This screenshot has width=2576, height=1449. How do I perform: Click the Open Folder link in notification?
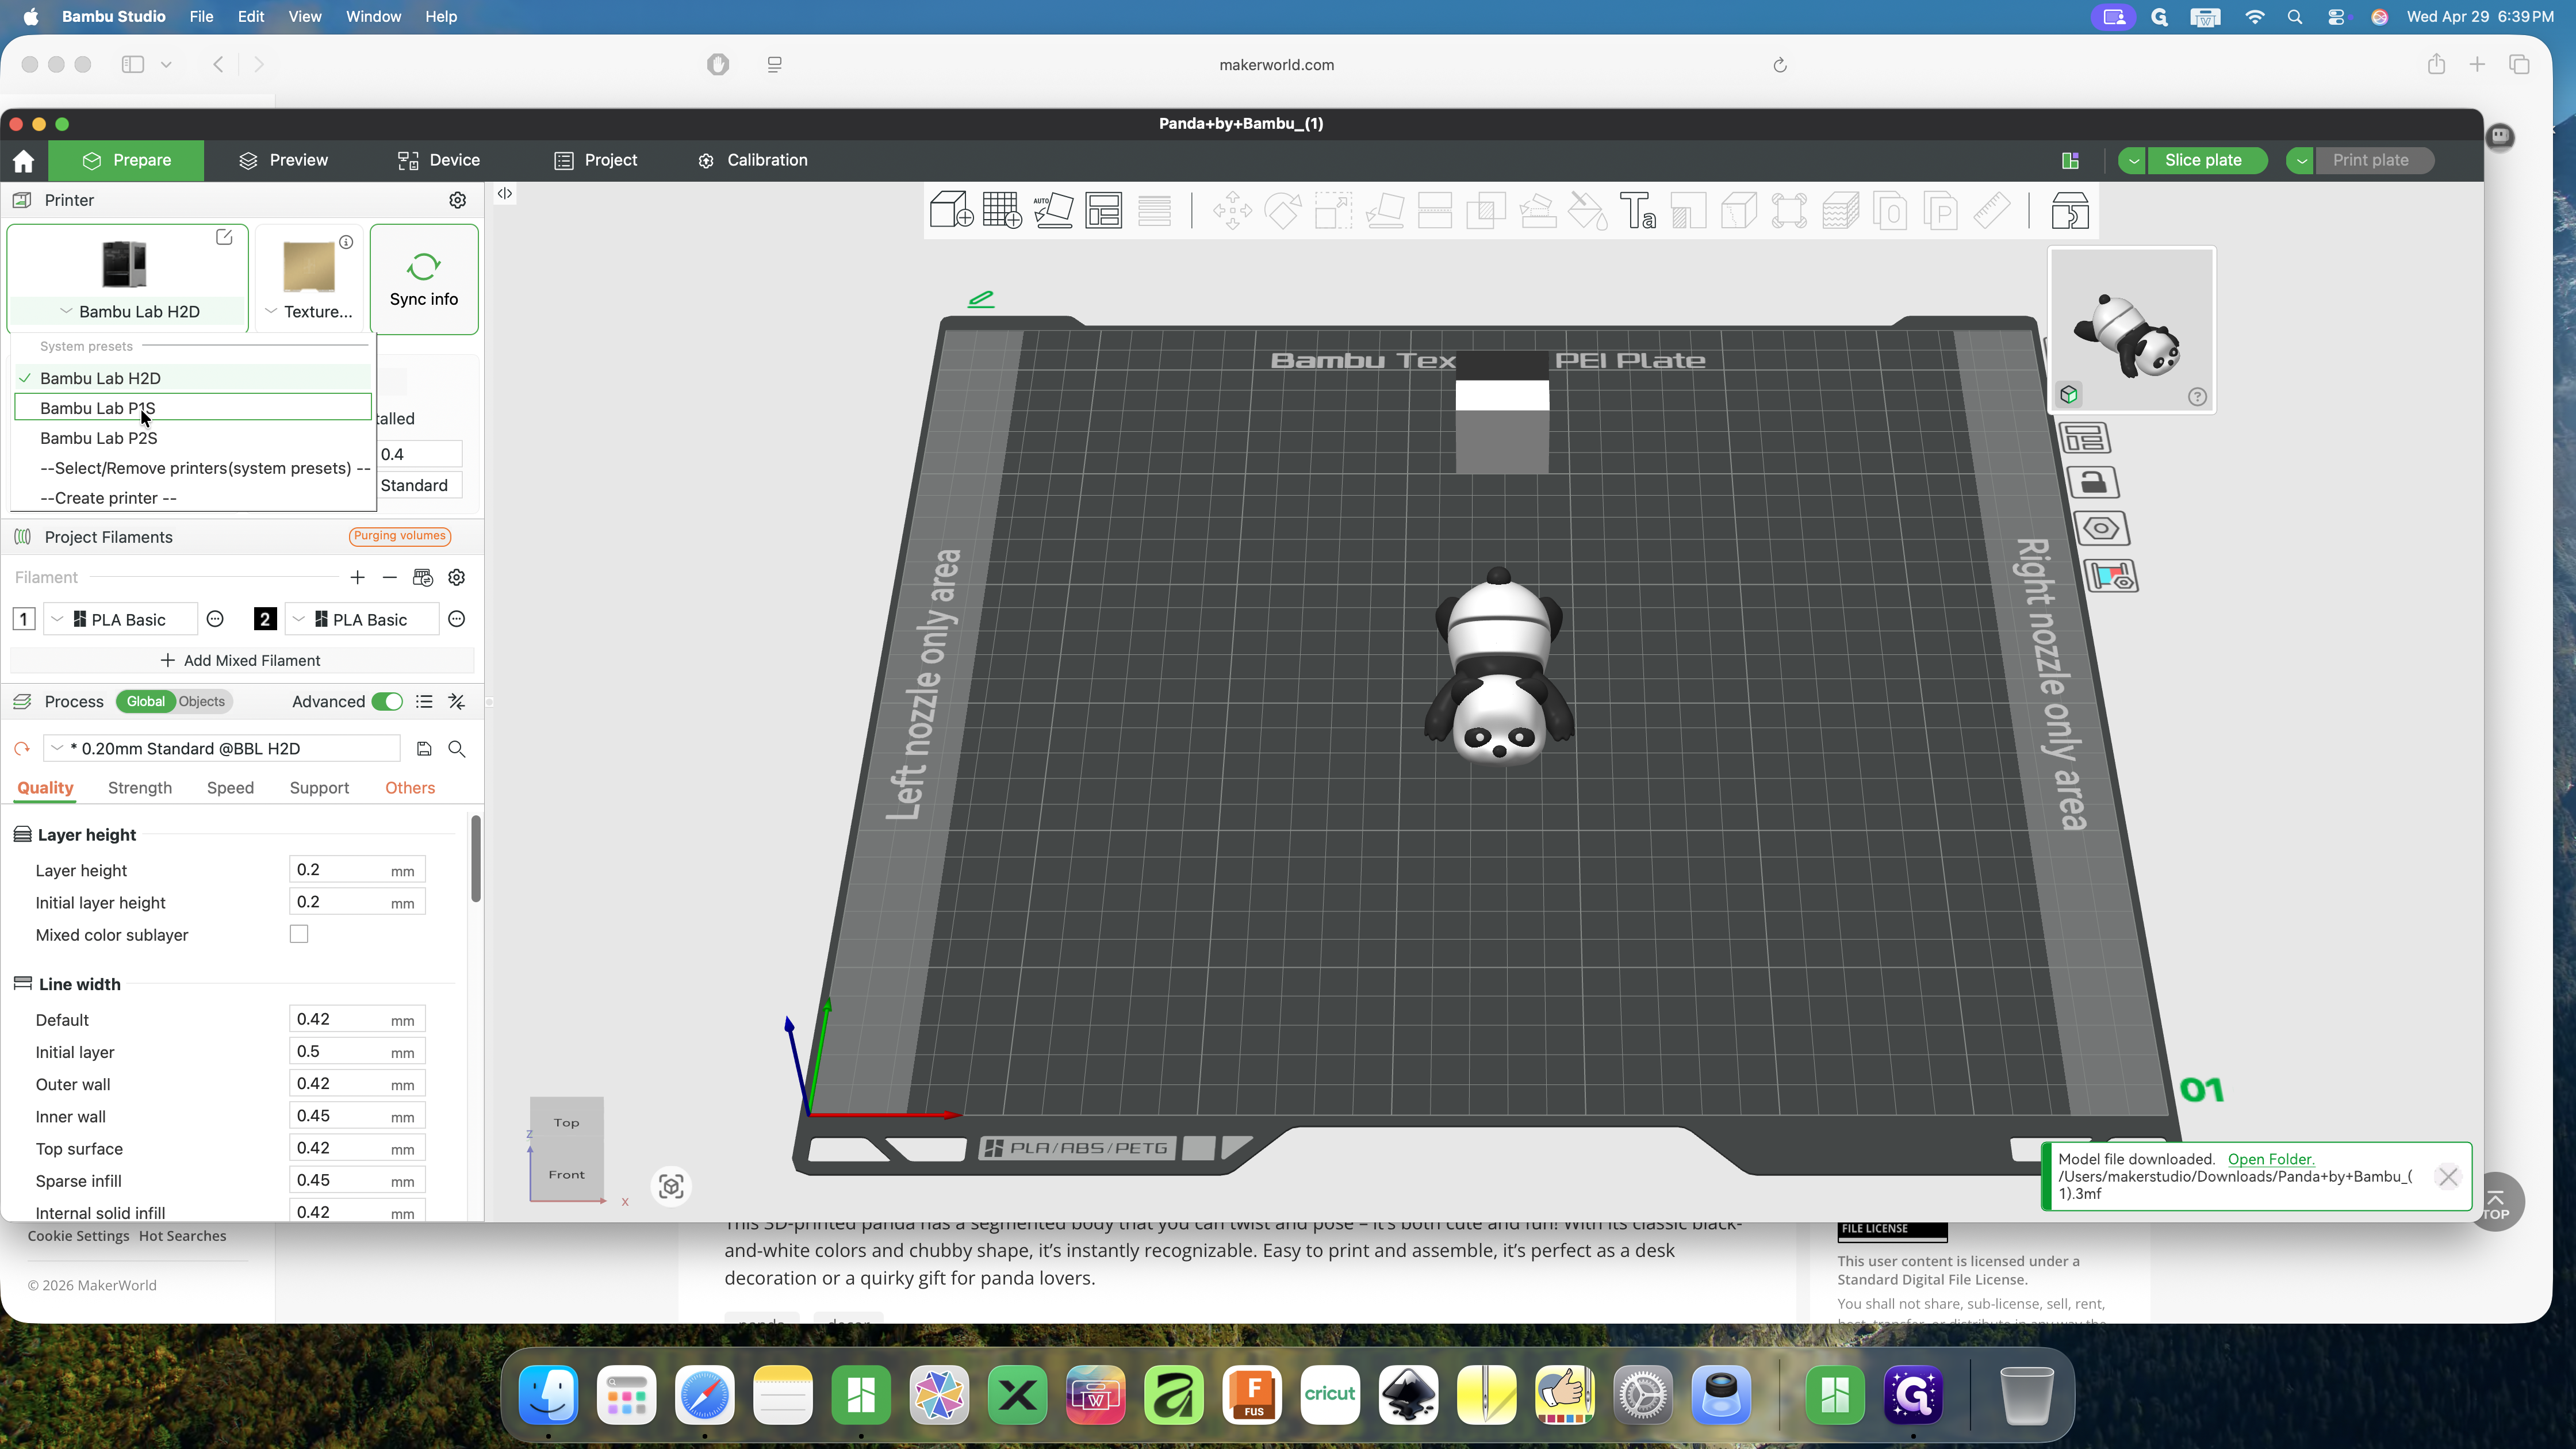coord(2271,1159)
